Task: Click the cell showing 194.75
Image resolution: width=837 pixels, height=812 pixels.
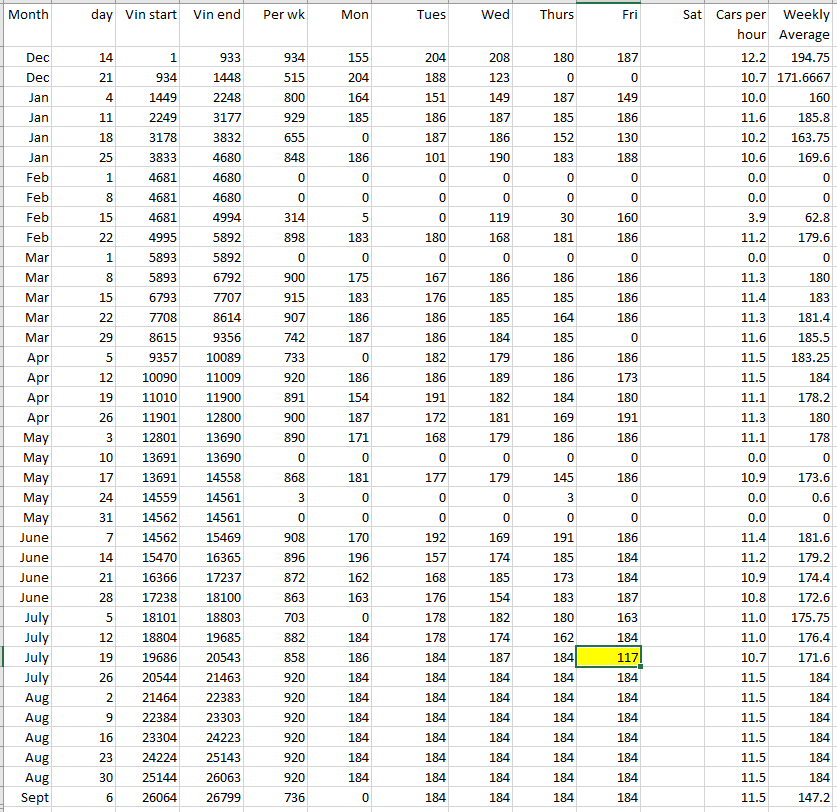Action: (805, 57)
